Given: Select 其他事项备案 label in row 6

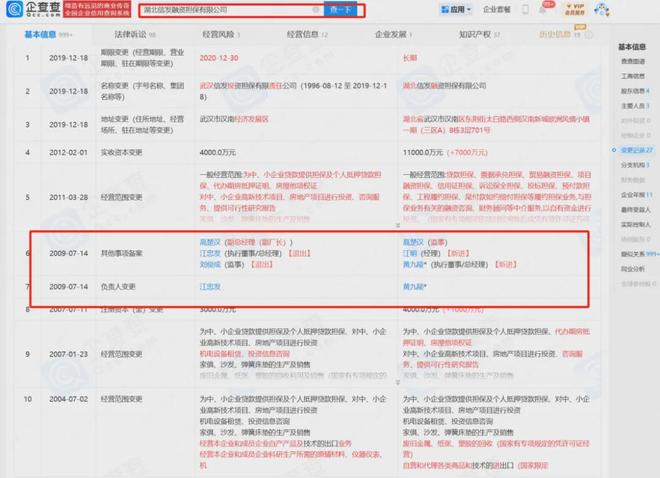Looking at the screenshot, I should coord(121,253).
